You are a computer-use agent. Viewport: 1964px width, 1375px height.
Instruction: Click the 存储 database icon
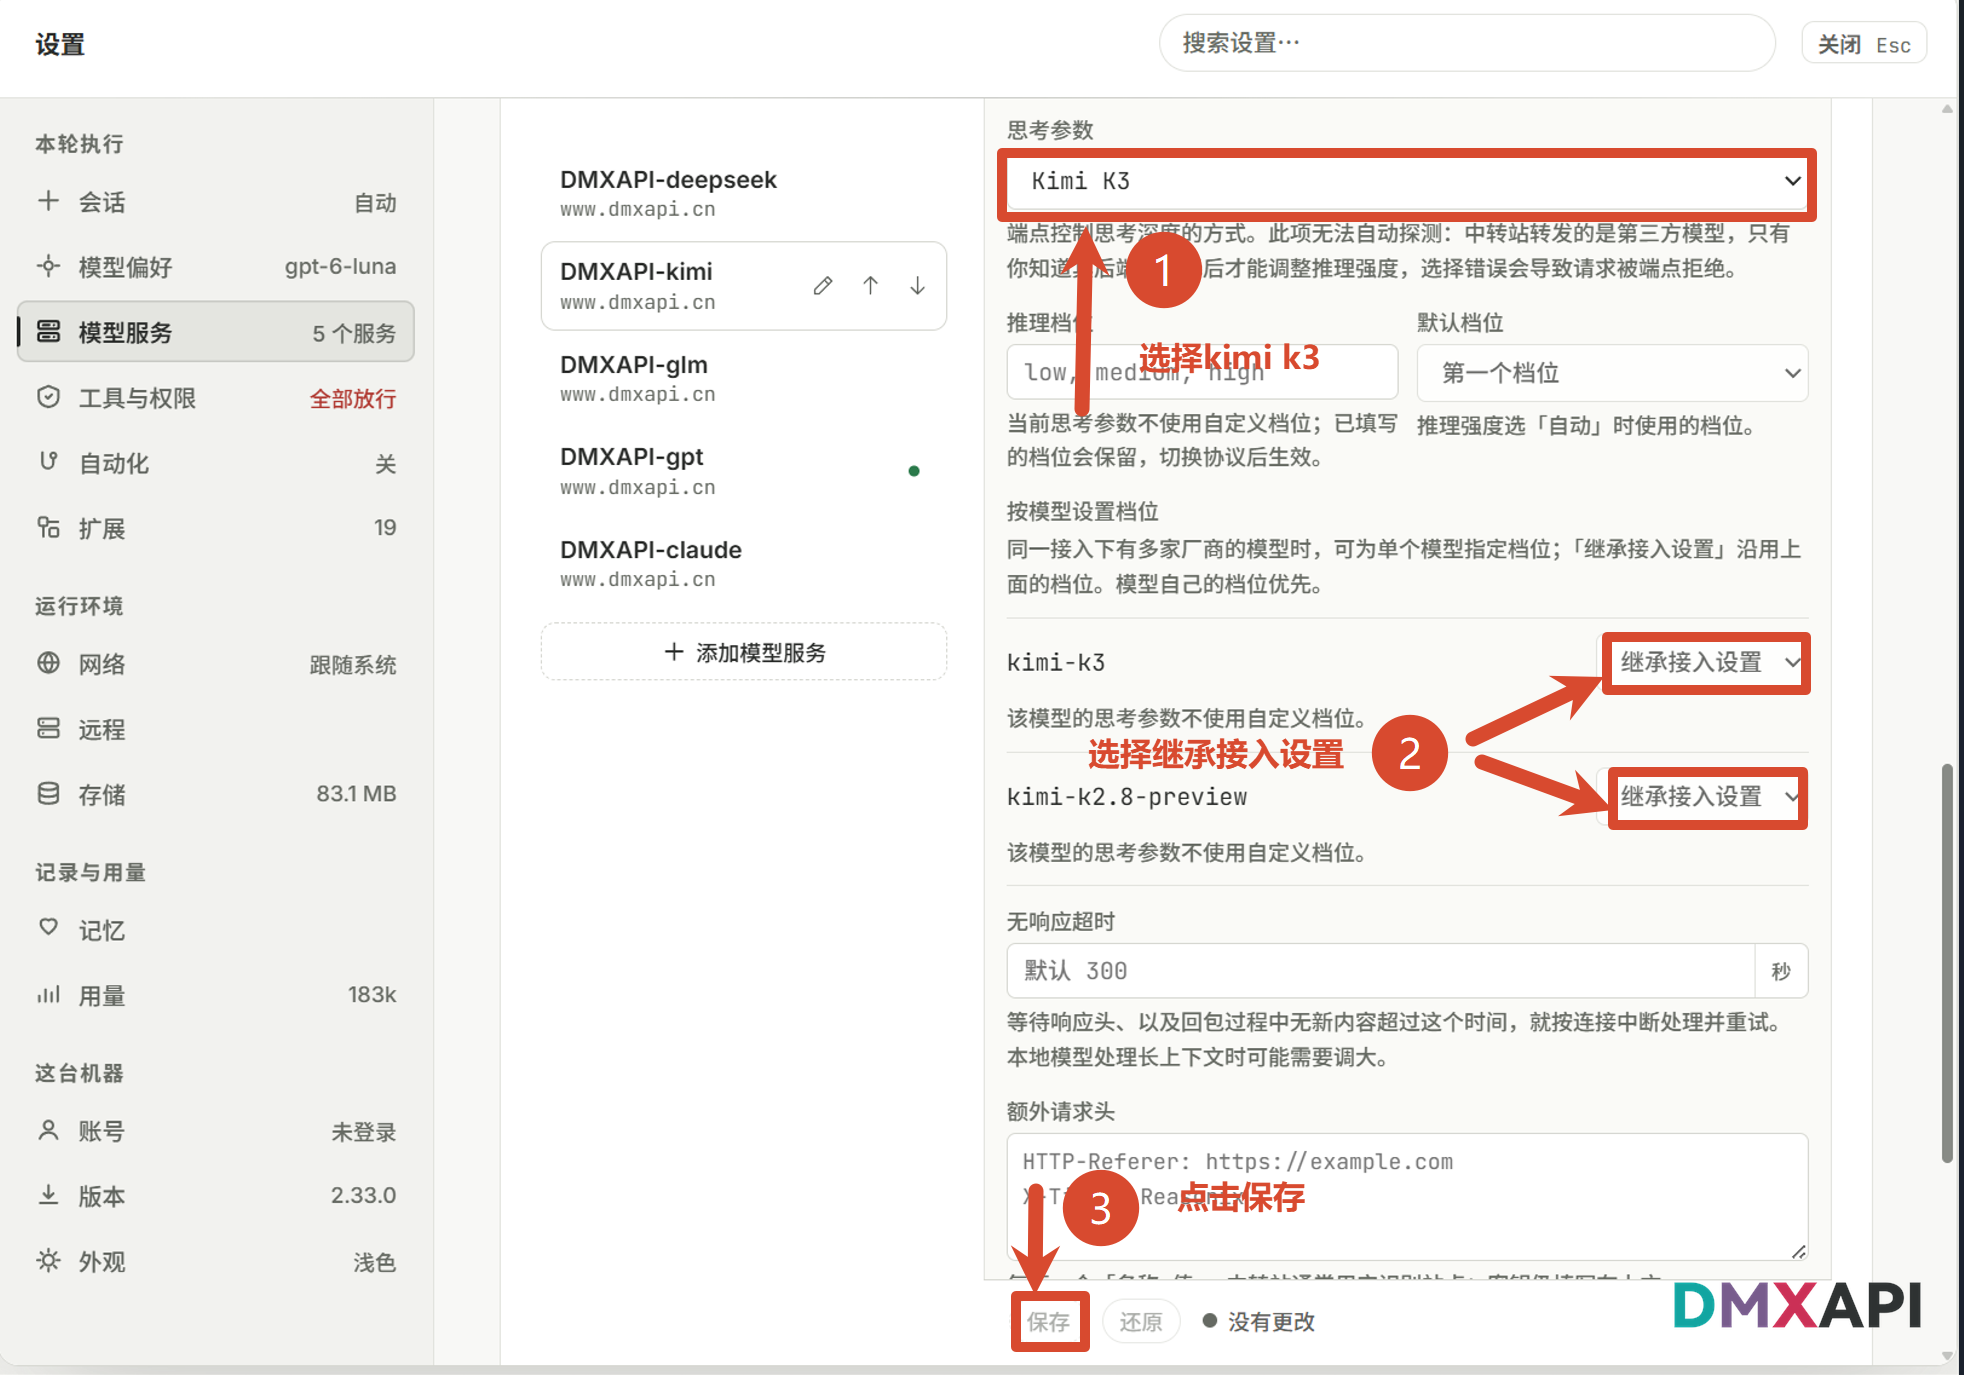click(x=48, y=794)
